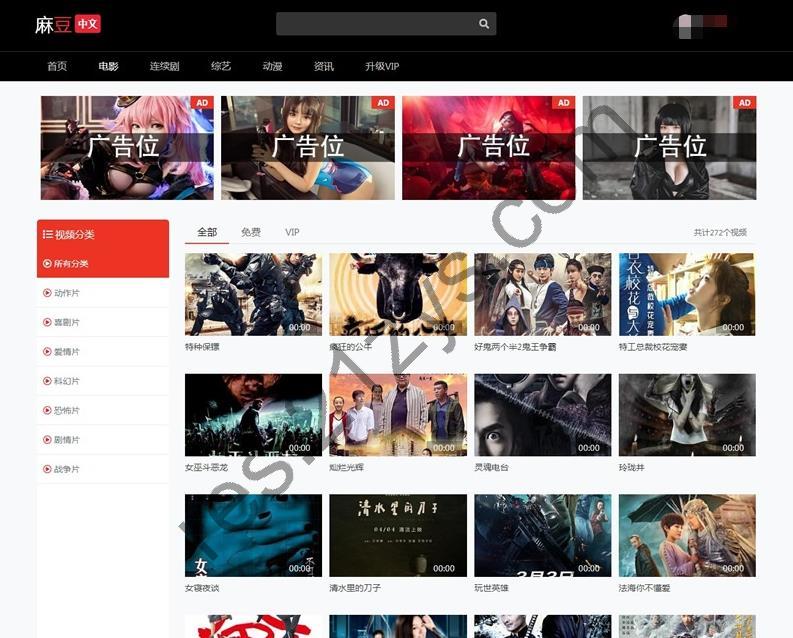Click the play icon beside 动作片
Image resolution: width=793 pixels, height=638 pixels.
coord(47,293)
